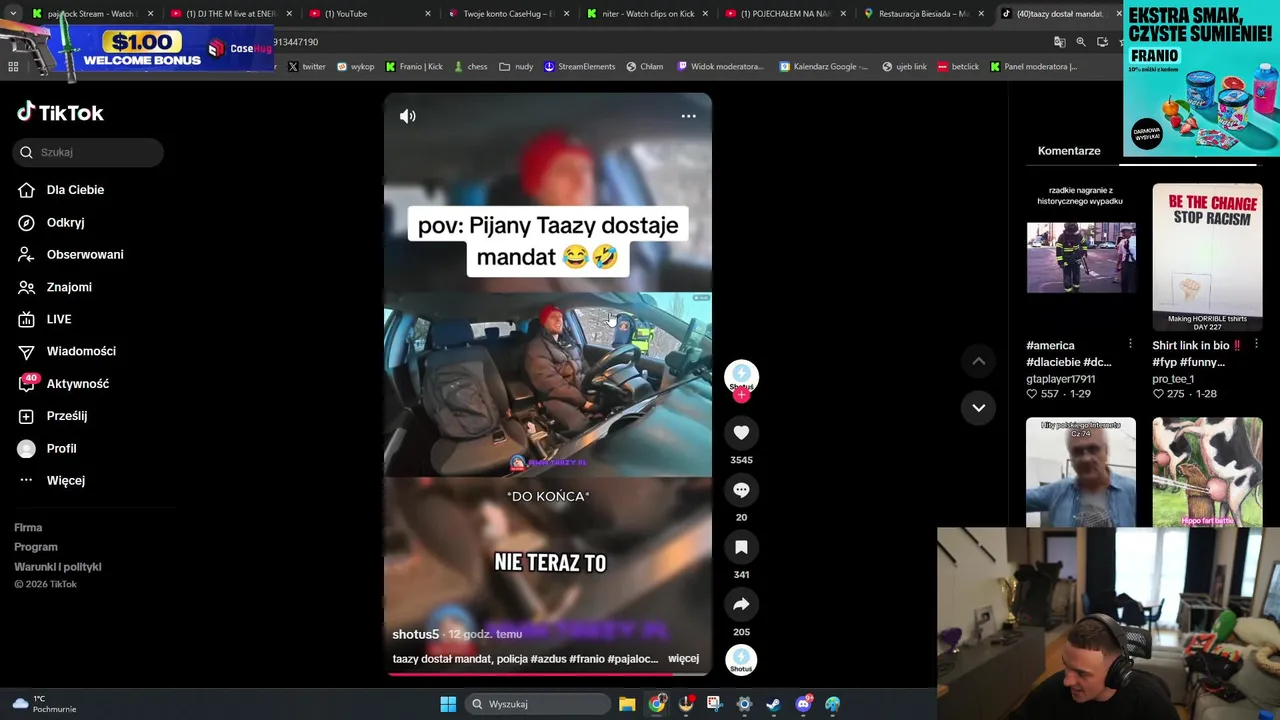The height and width of the screenshot is (720, 1280).
Task: Open Discord from the taskbar
Action: click(x=803, y=704)
